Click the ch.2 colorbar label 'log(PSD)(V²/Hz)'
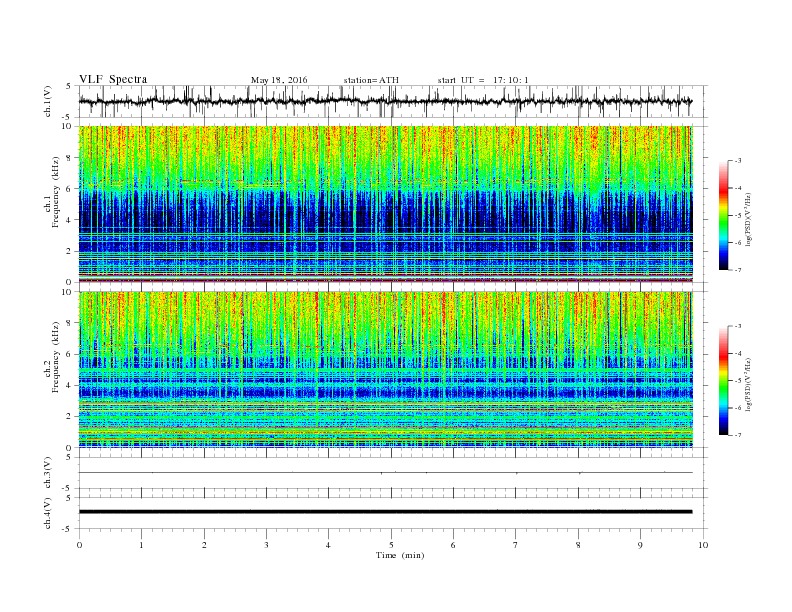 pyautogui.click(x=748, y=384)
